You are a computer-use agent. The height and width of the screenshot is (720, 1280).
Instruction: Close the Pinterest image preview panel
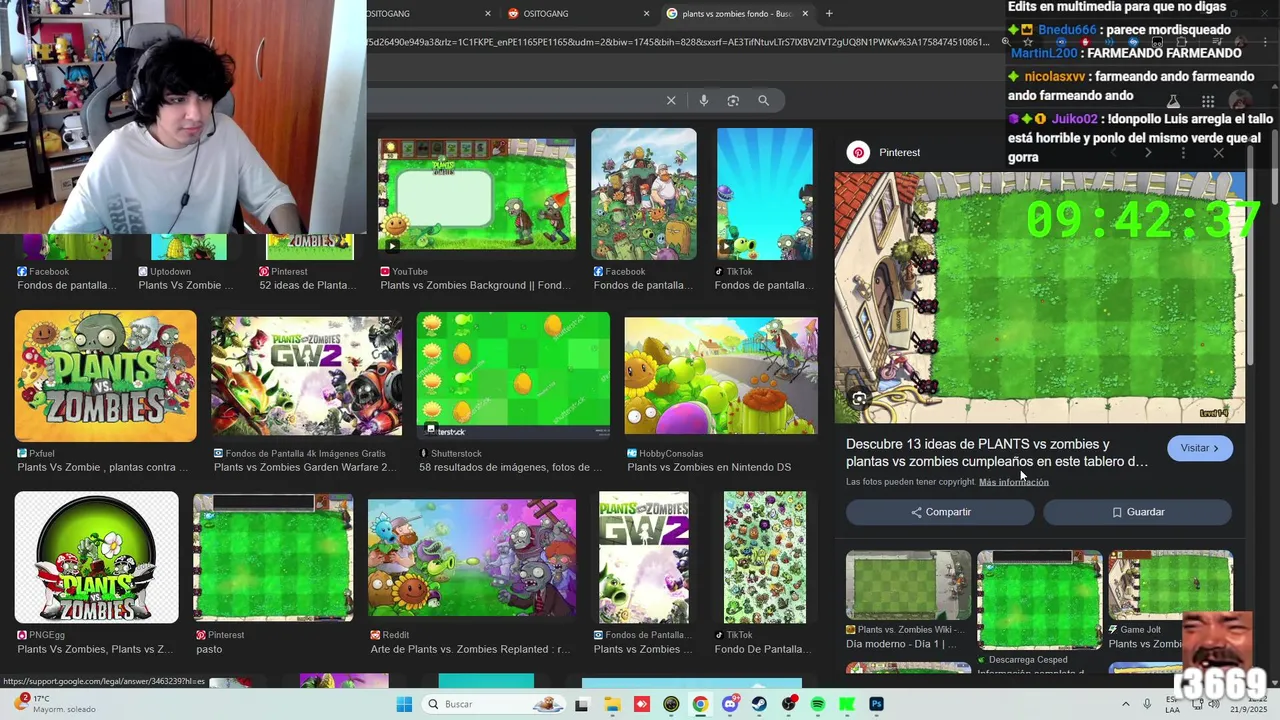pyautogui.click(x=1218, y=153)
